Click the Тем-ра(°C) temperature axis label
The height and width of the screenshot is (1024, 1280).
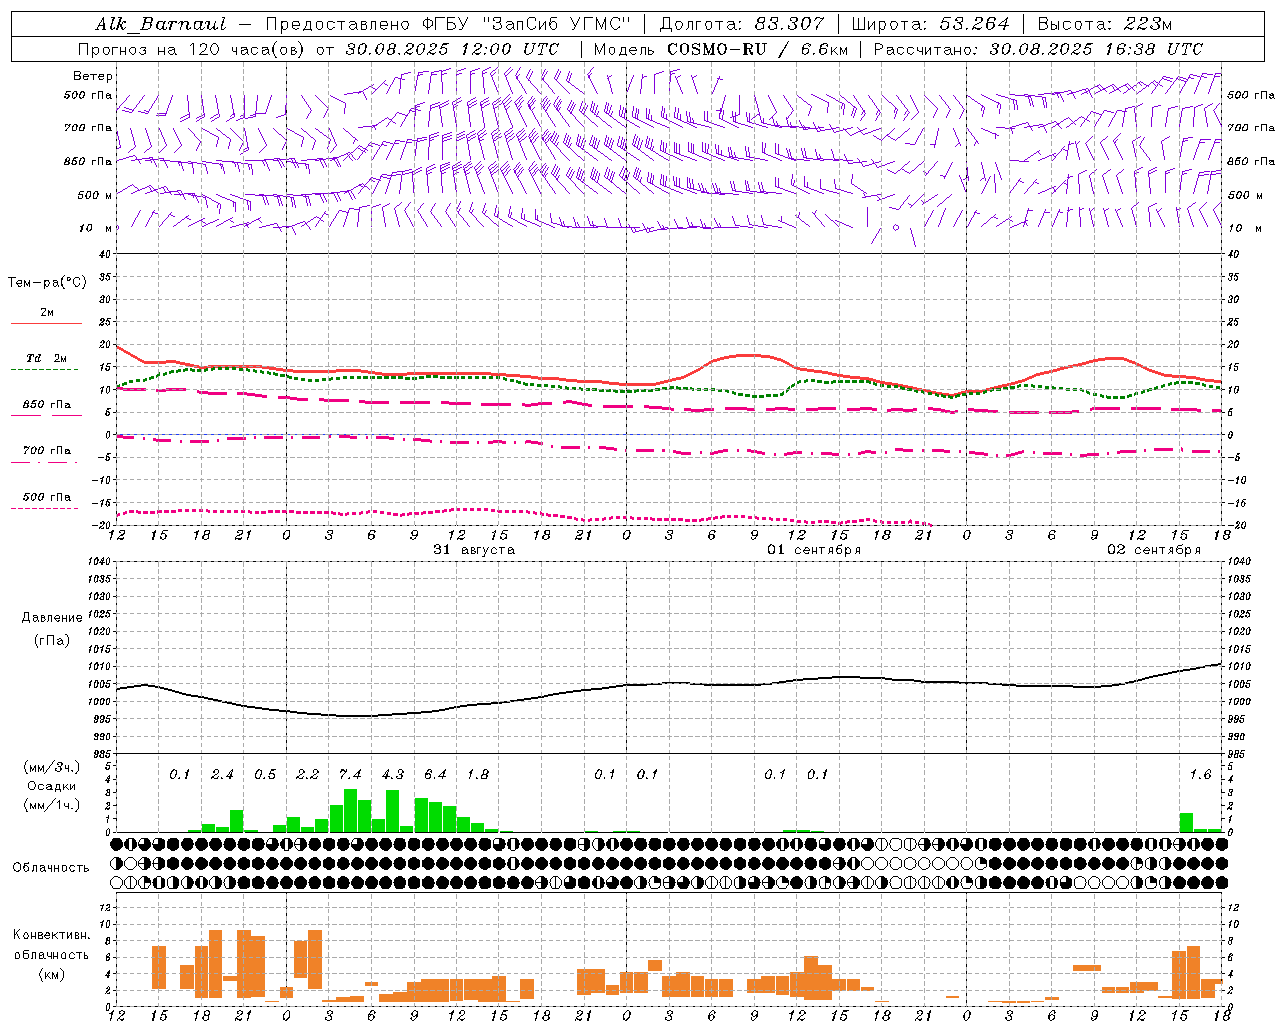47,283
